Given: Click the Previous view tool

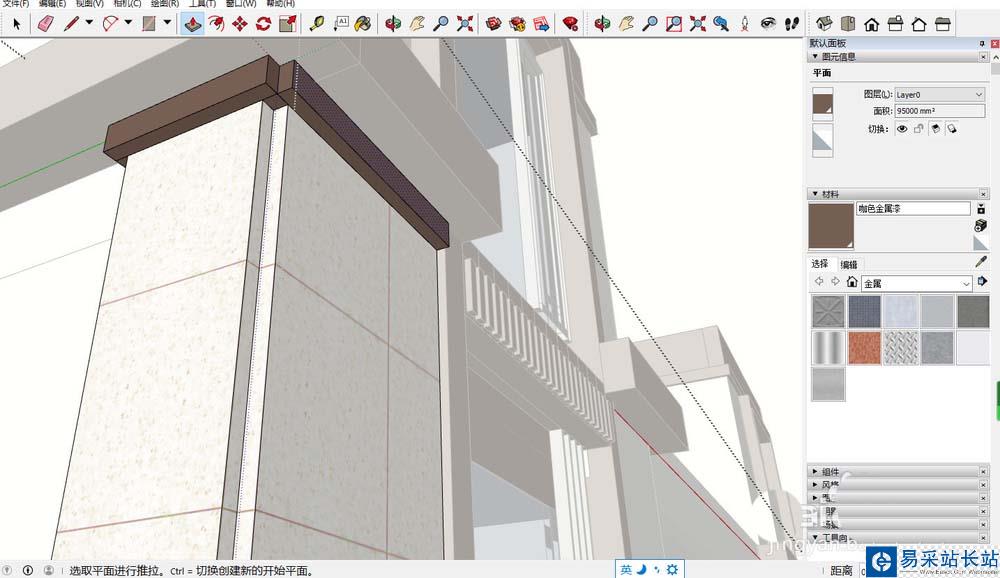Looking at the screenshot, I should (721, 24).
